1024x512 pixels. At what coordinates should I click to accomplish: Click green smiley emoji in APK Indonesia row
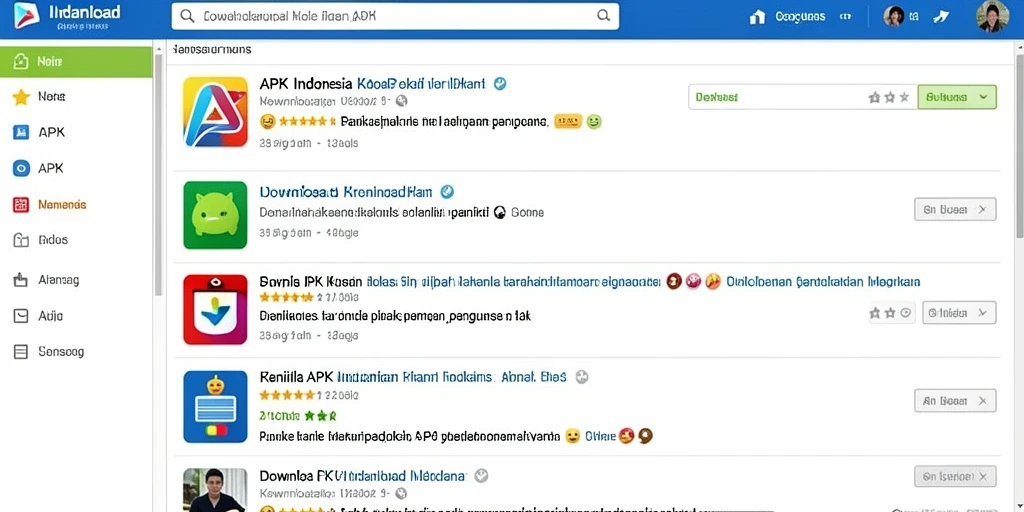tap(594, 121)
